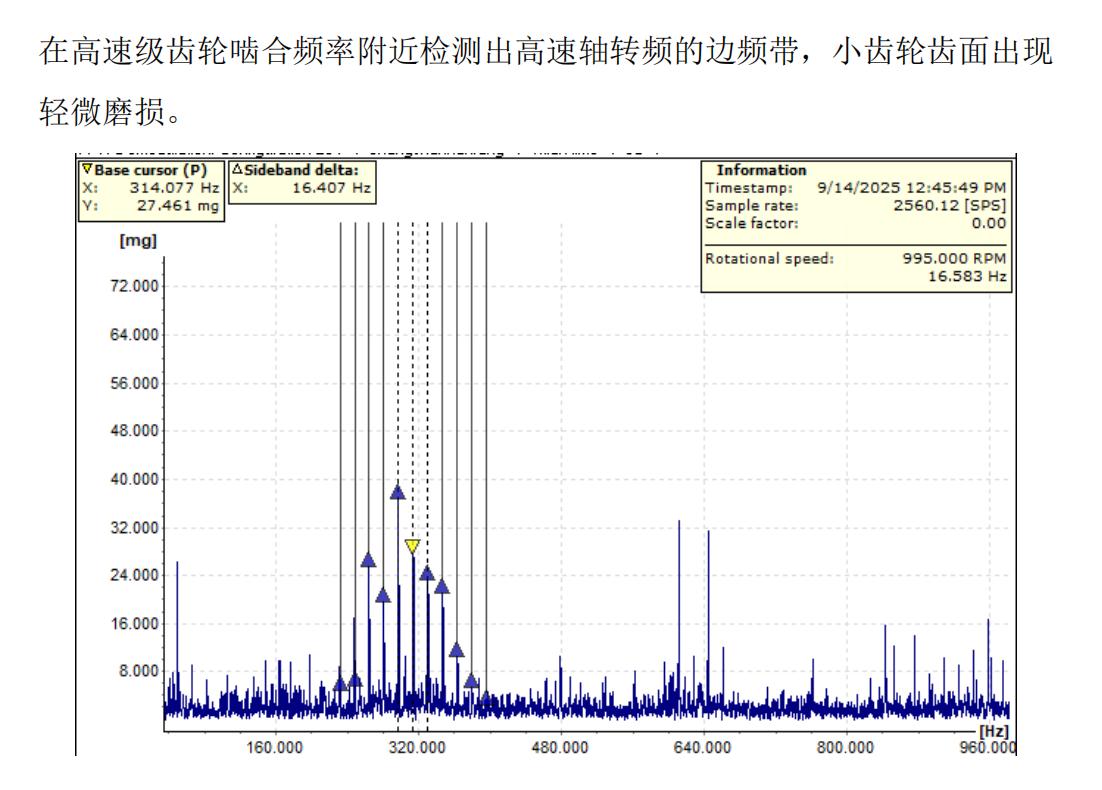Viewport: 1102px width, 790px height.
Task: Click the 320.000 tick label on frequency axis
Action: click(417, 748)
